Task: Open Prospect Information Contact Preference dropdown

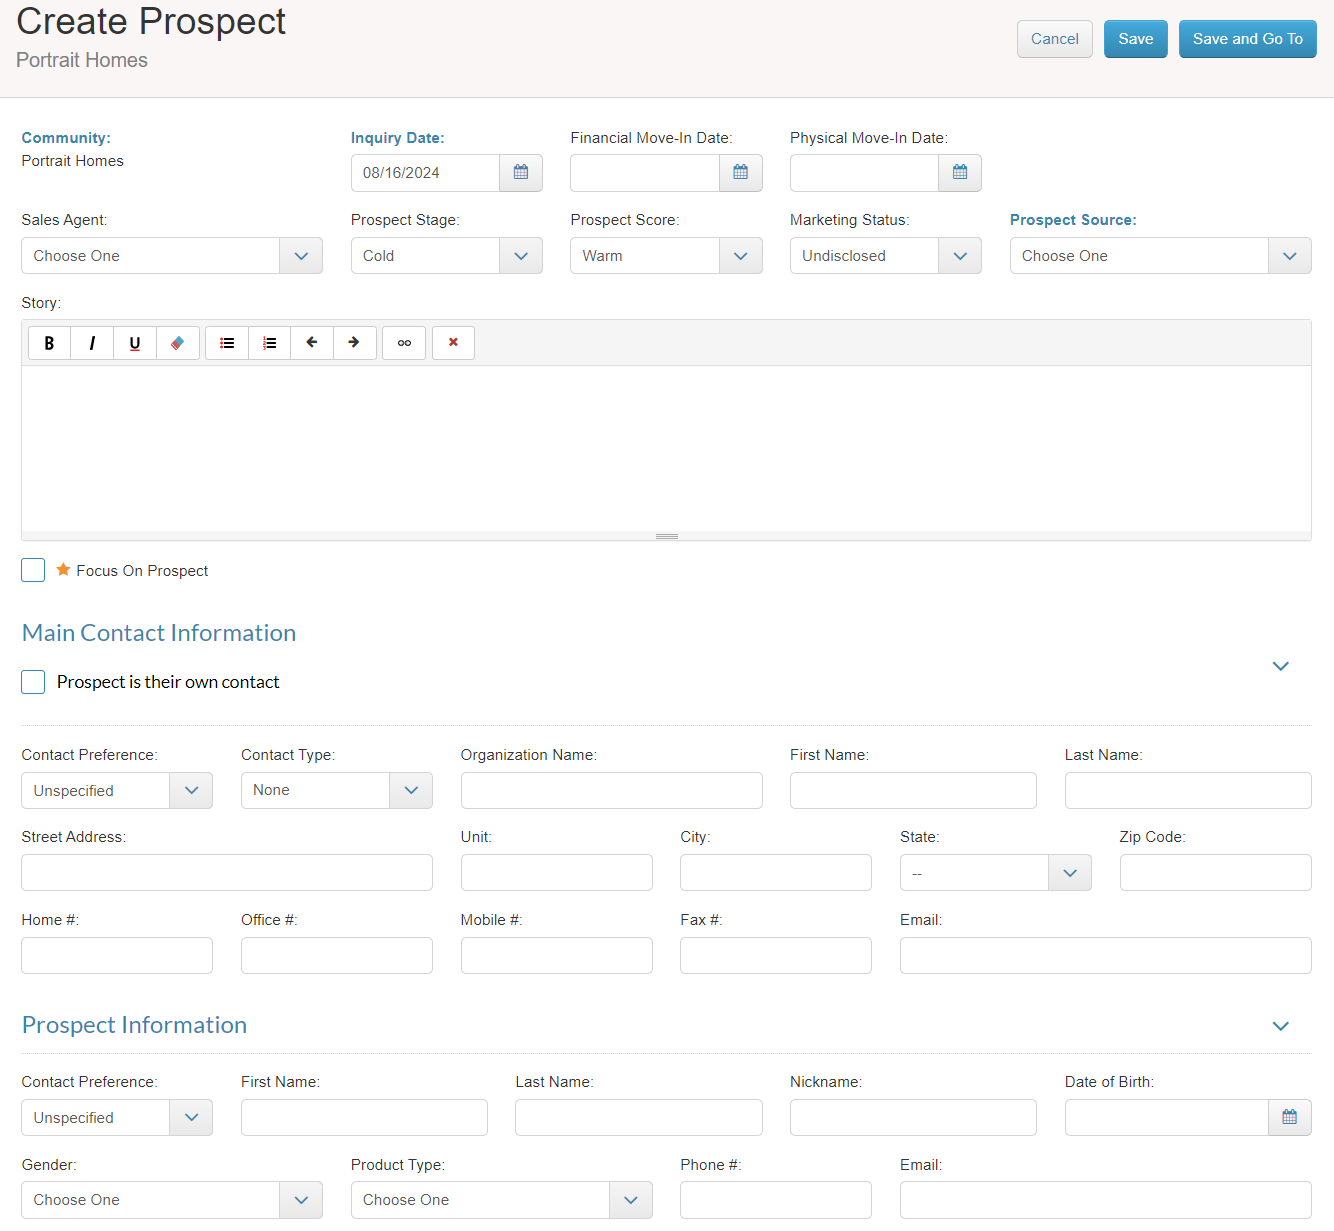Action: coord(117,1118)
